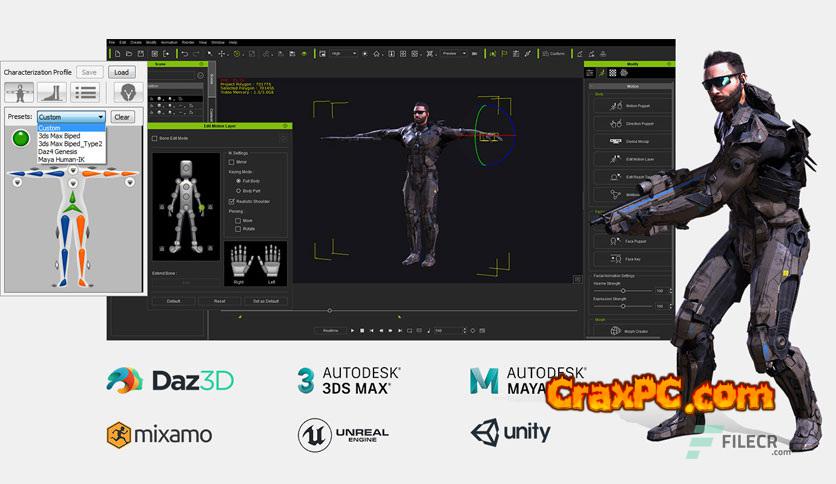Enable the Bone Edit Mode checkbox

154,139
